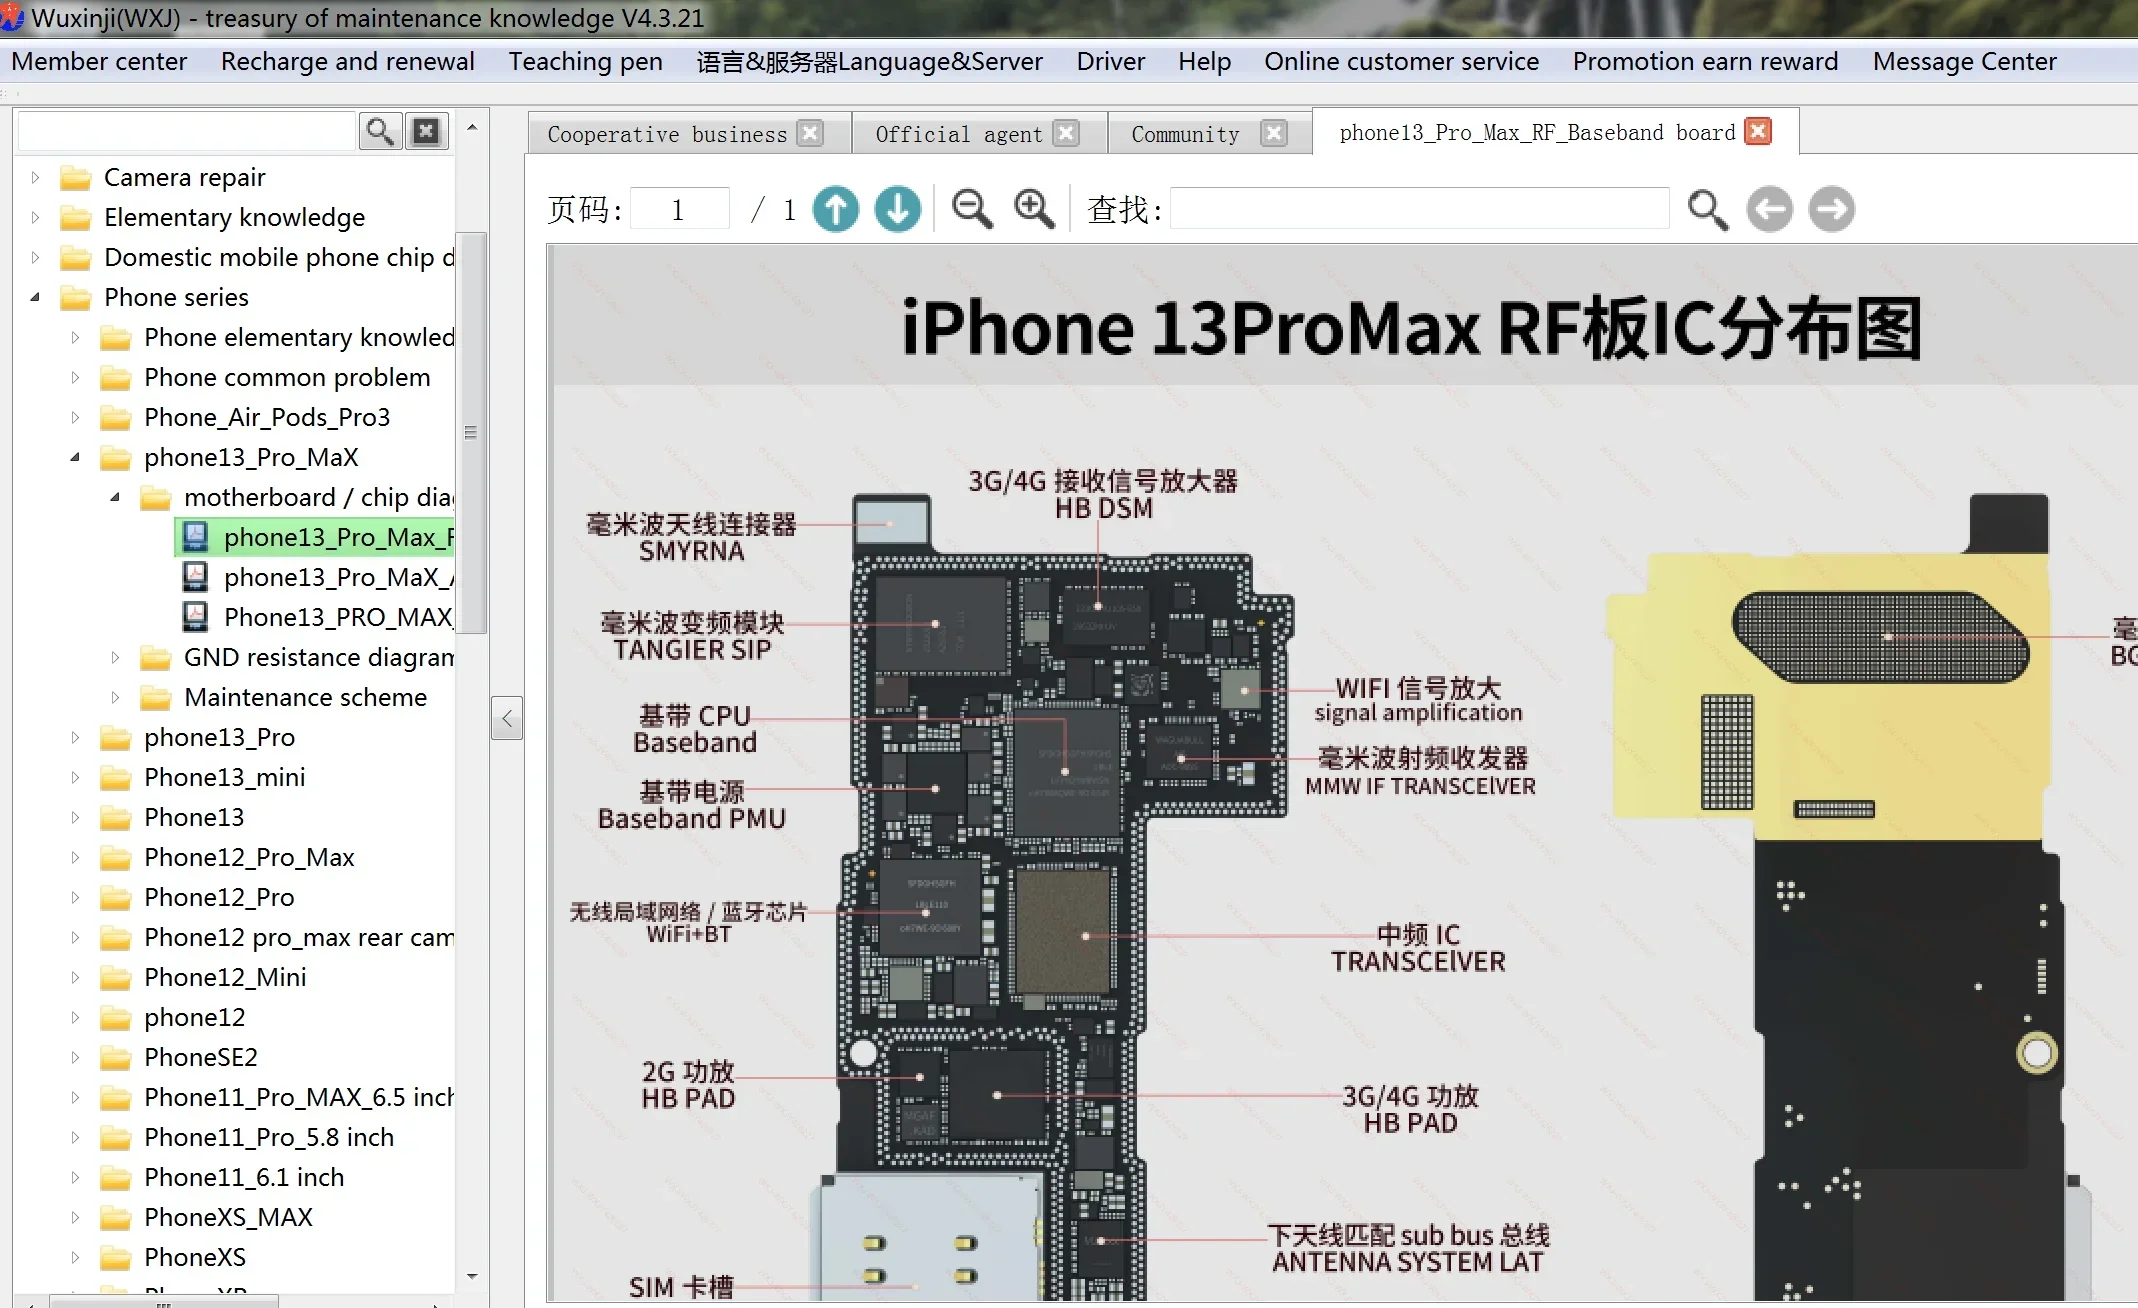
Task: Open the phone13_Pro_Max_F document in tree
Action: (x=316, y=537)
